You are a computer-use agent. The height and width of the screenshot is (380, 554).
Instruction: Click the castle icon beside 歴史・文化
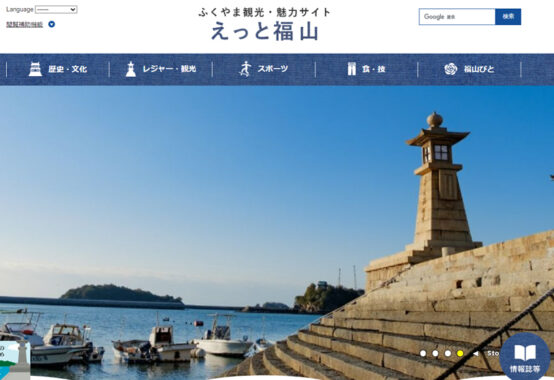coord(35,69)
